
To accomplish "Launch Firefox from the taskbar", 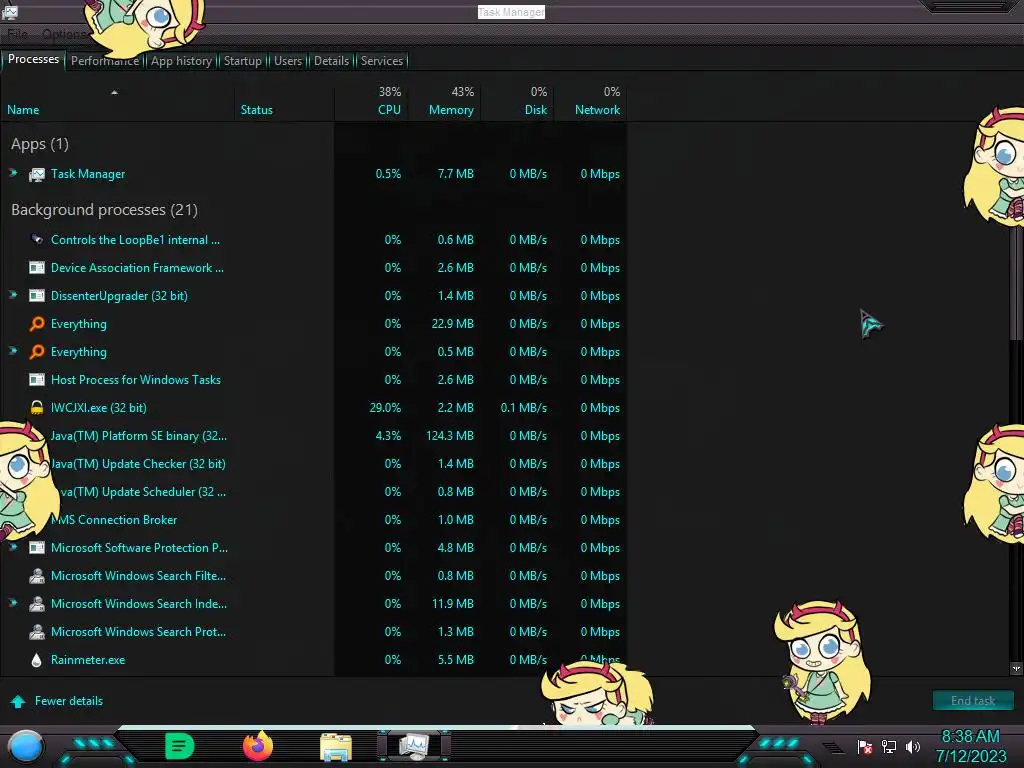I will (x=258, y=746).
